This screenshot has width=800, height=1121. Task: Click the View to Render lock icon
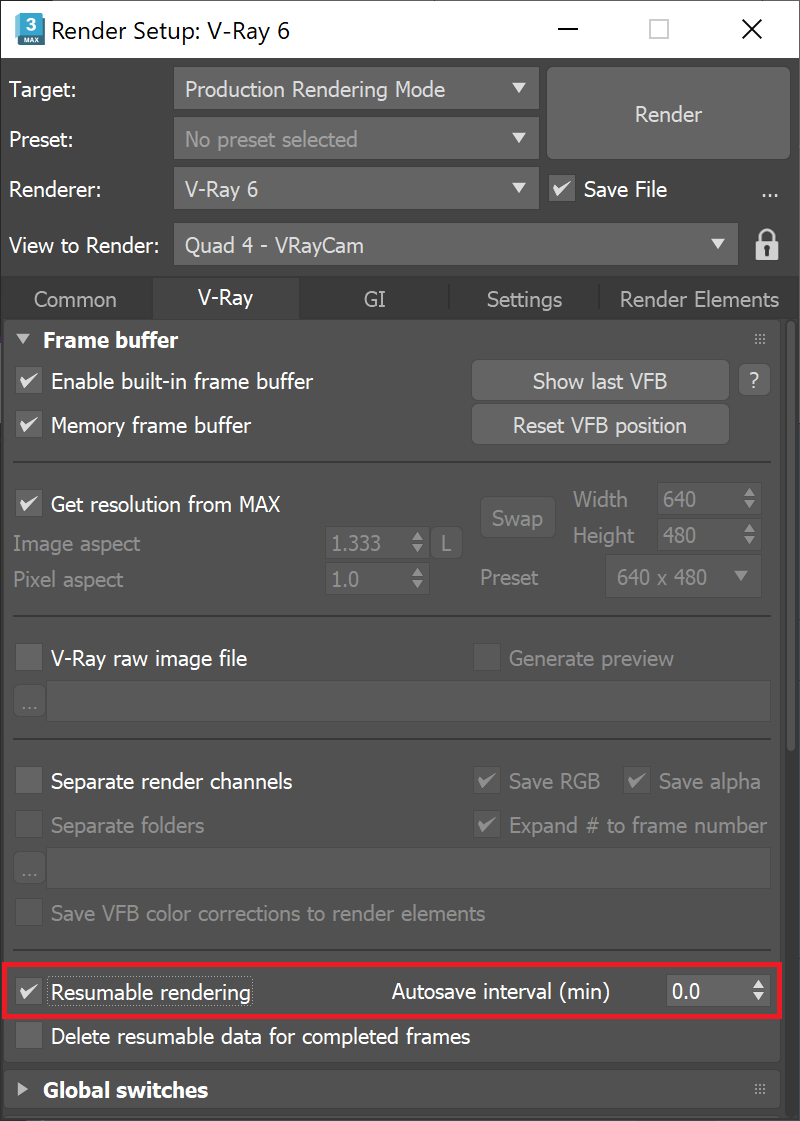tap(766, 244)
